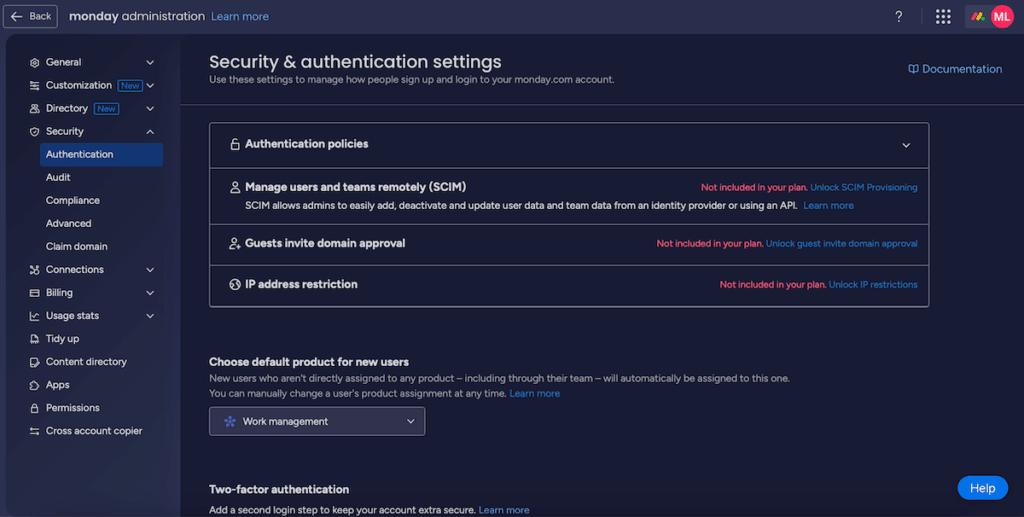1024x517 pixels.
Task: Open Apps section in sidebar
Action: [x=57, y=385]
